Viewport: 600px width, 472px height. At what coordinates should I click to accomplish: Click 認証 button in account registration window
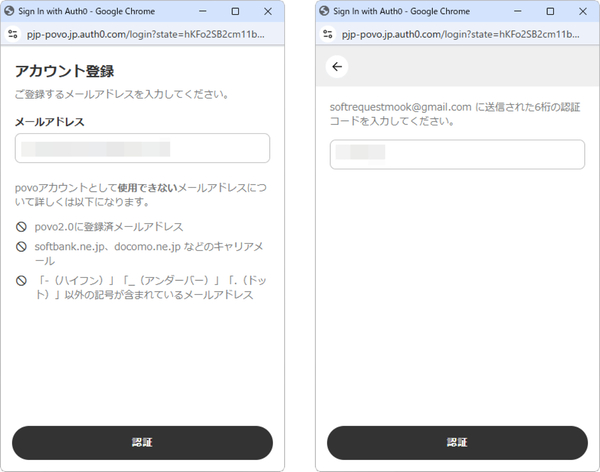[x=142, y=443]
